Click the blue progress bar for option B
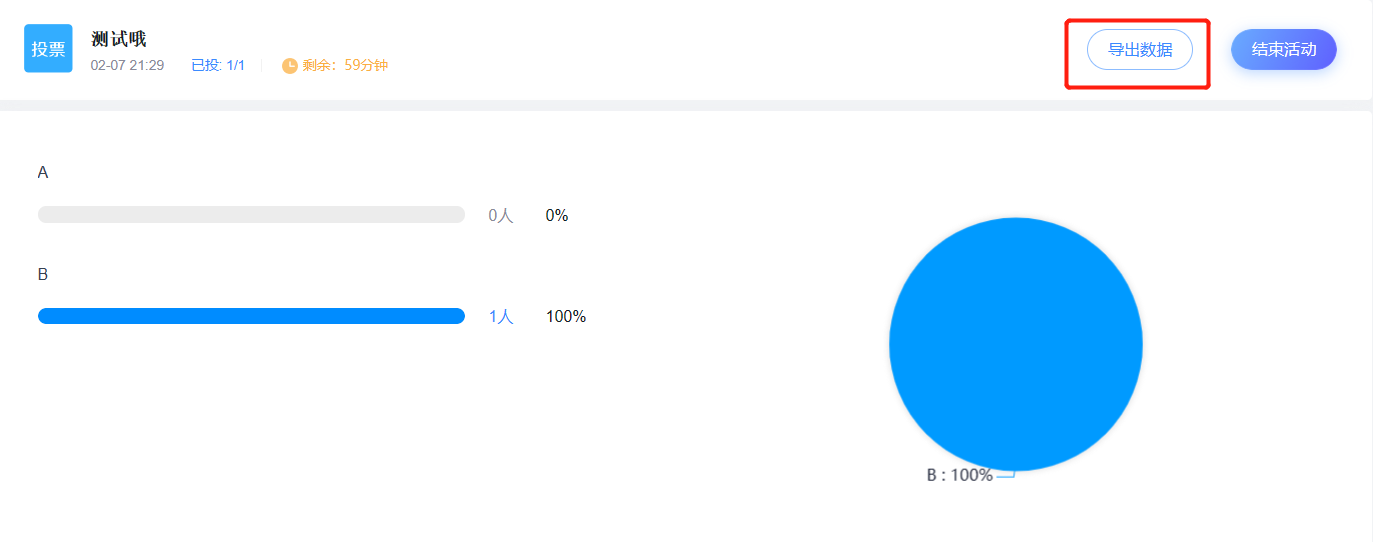Viewport: 1373px width, 542px height. click(x=251, y=316)
